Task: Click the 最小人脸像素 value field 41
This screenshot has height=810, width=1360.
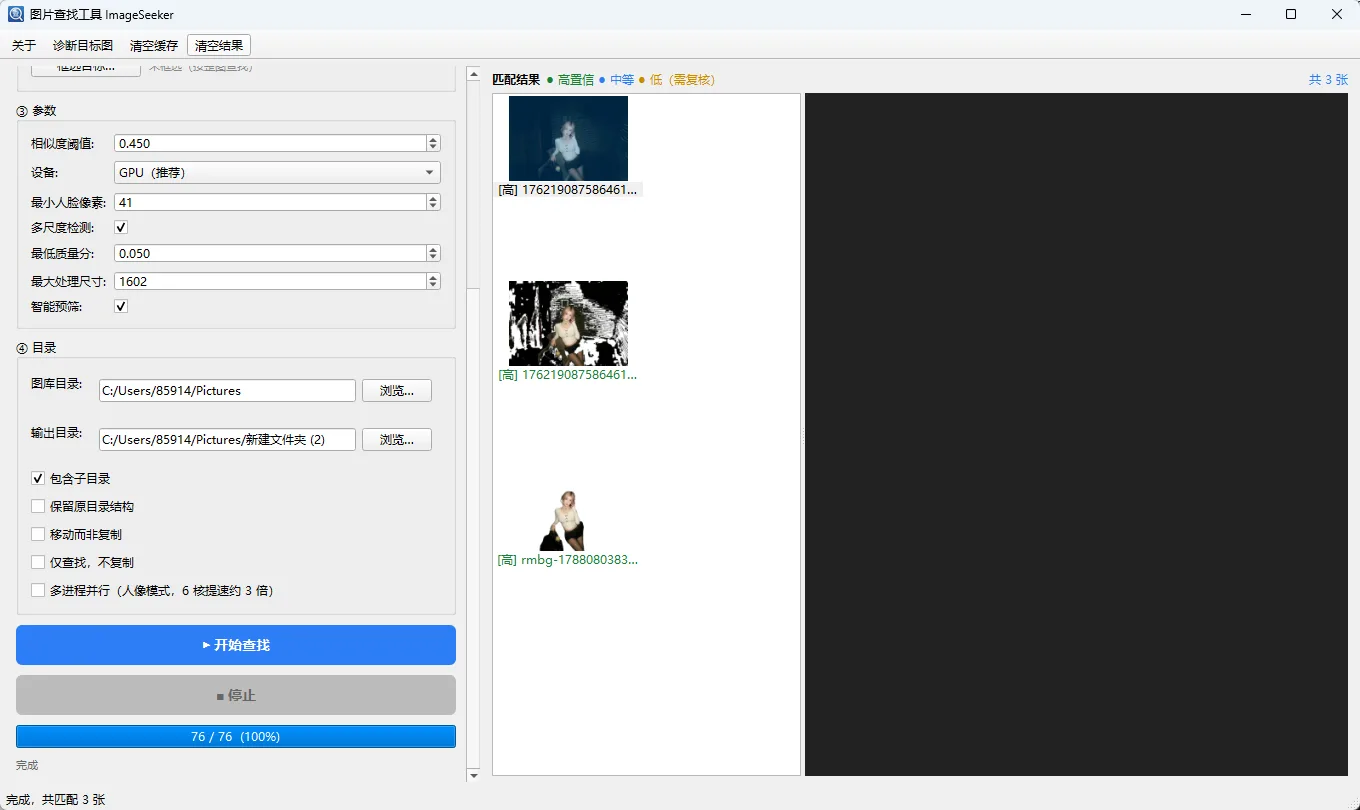Action: coord(270,202)
